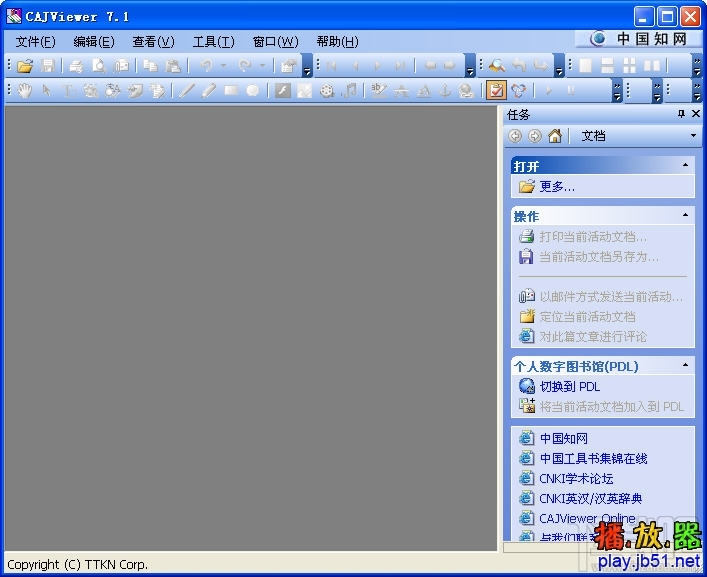Collapse the 操作 section
Screen dimensions: 707x577
click(x=685, y=215)
